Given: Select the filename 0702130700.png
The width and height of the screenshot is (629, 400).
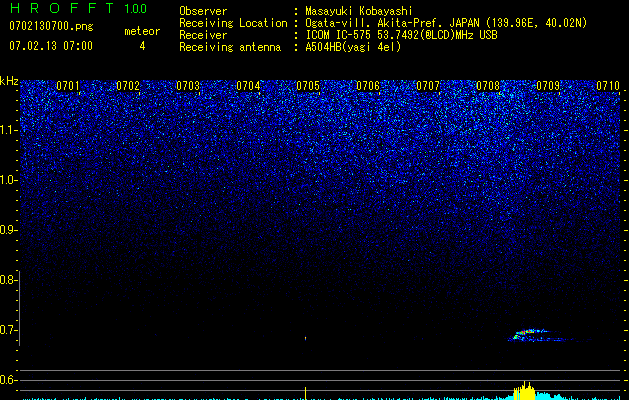Looking at the screenshot, I should click(51, 26).
